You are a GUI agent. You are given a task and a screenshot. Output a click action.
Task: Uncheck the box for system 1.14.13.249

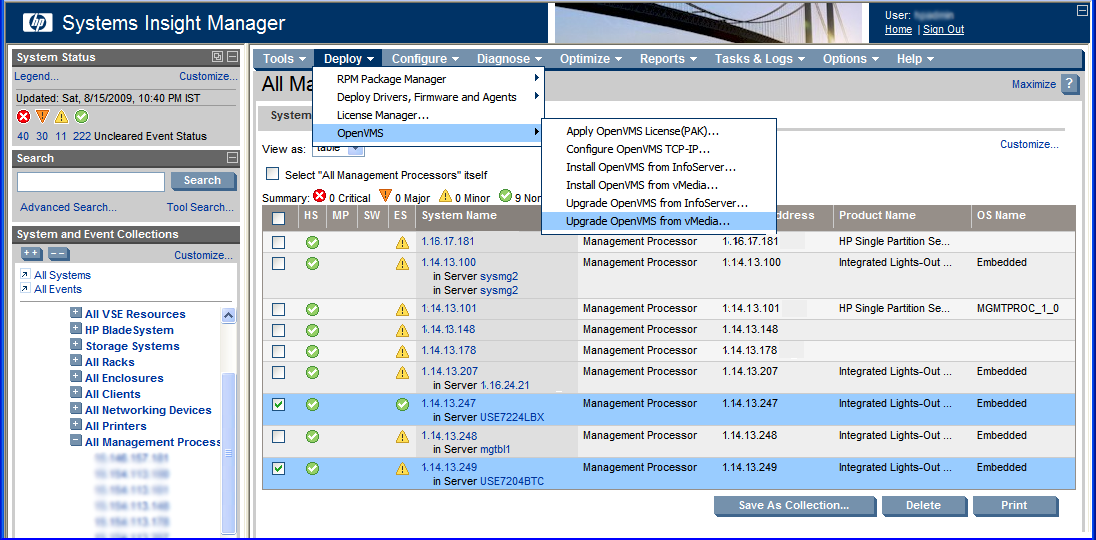point(278,468)
